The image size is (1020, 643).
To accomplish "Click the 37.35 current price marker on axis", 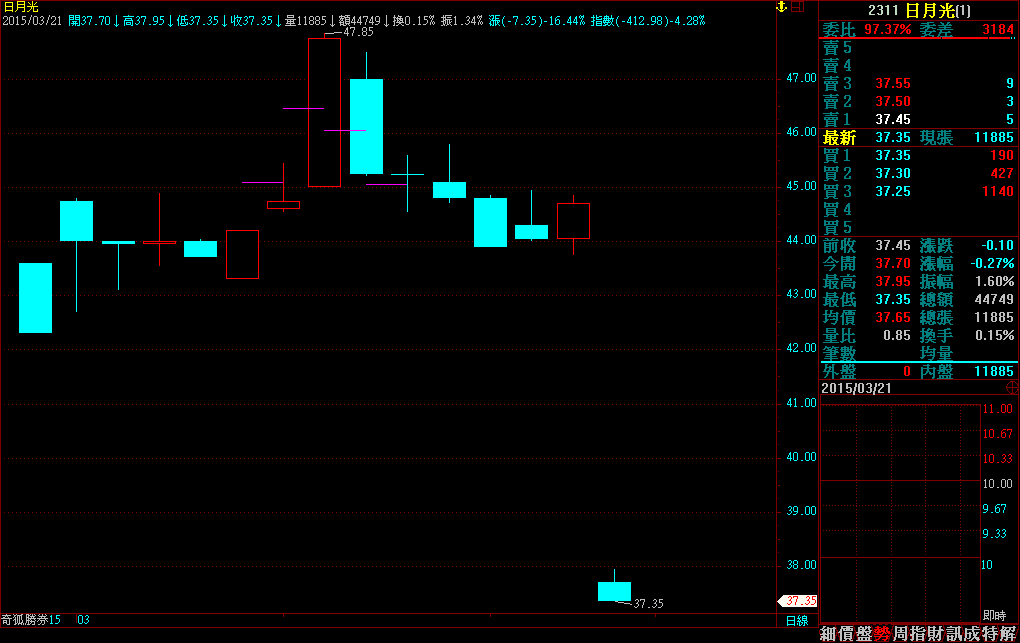I will click(798, 601).
